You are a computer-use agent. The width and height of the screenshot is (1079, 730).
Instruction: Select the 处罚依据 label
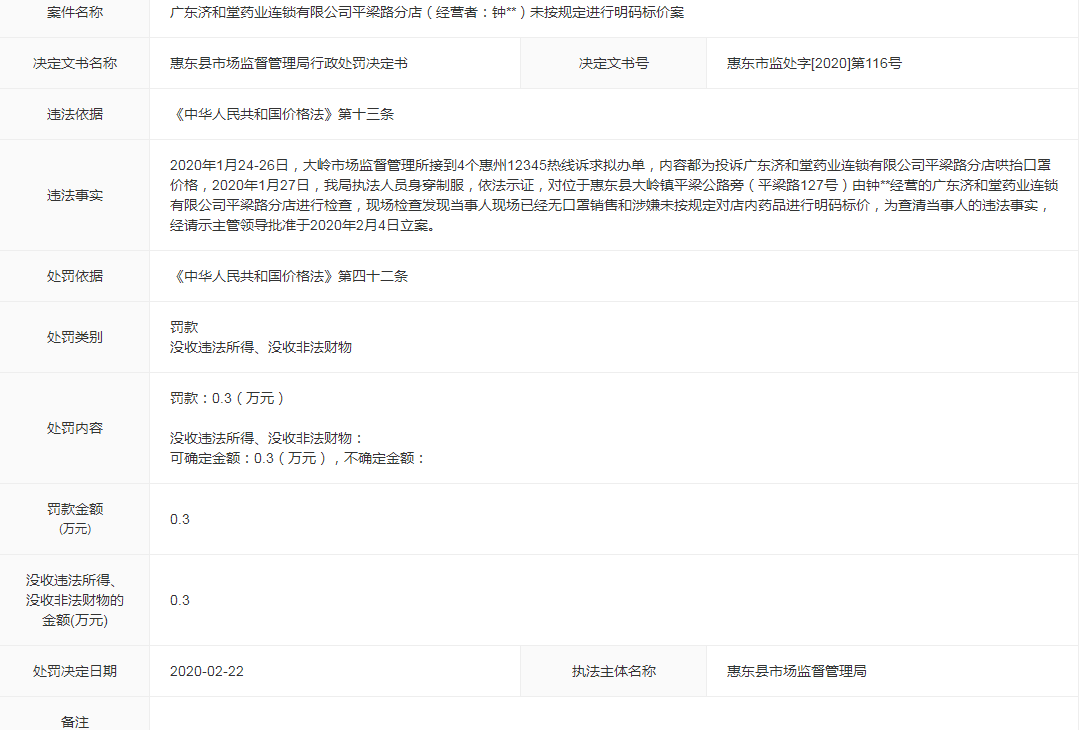tap(74, 276)
